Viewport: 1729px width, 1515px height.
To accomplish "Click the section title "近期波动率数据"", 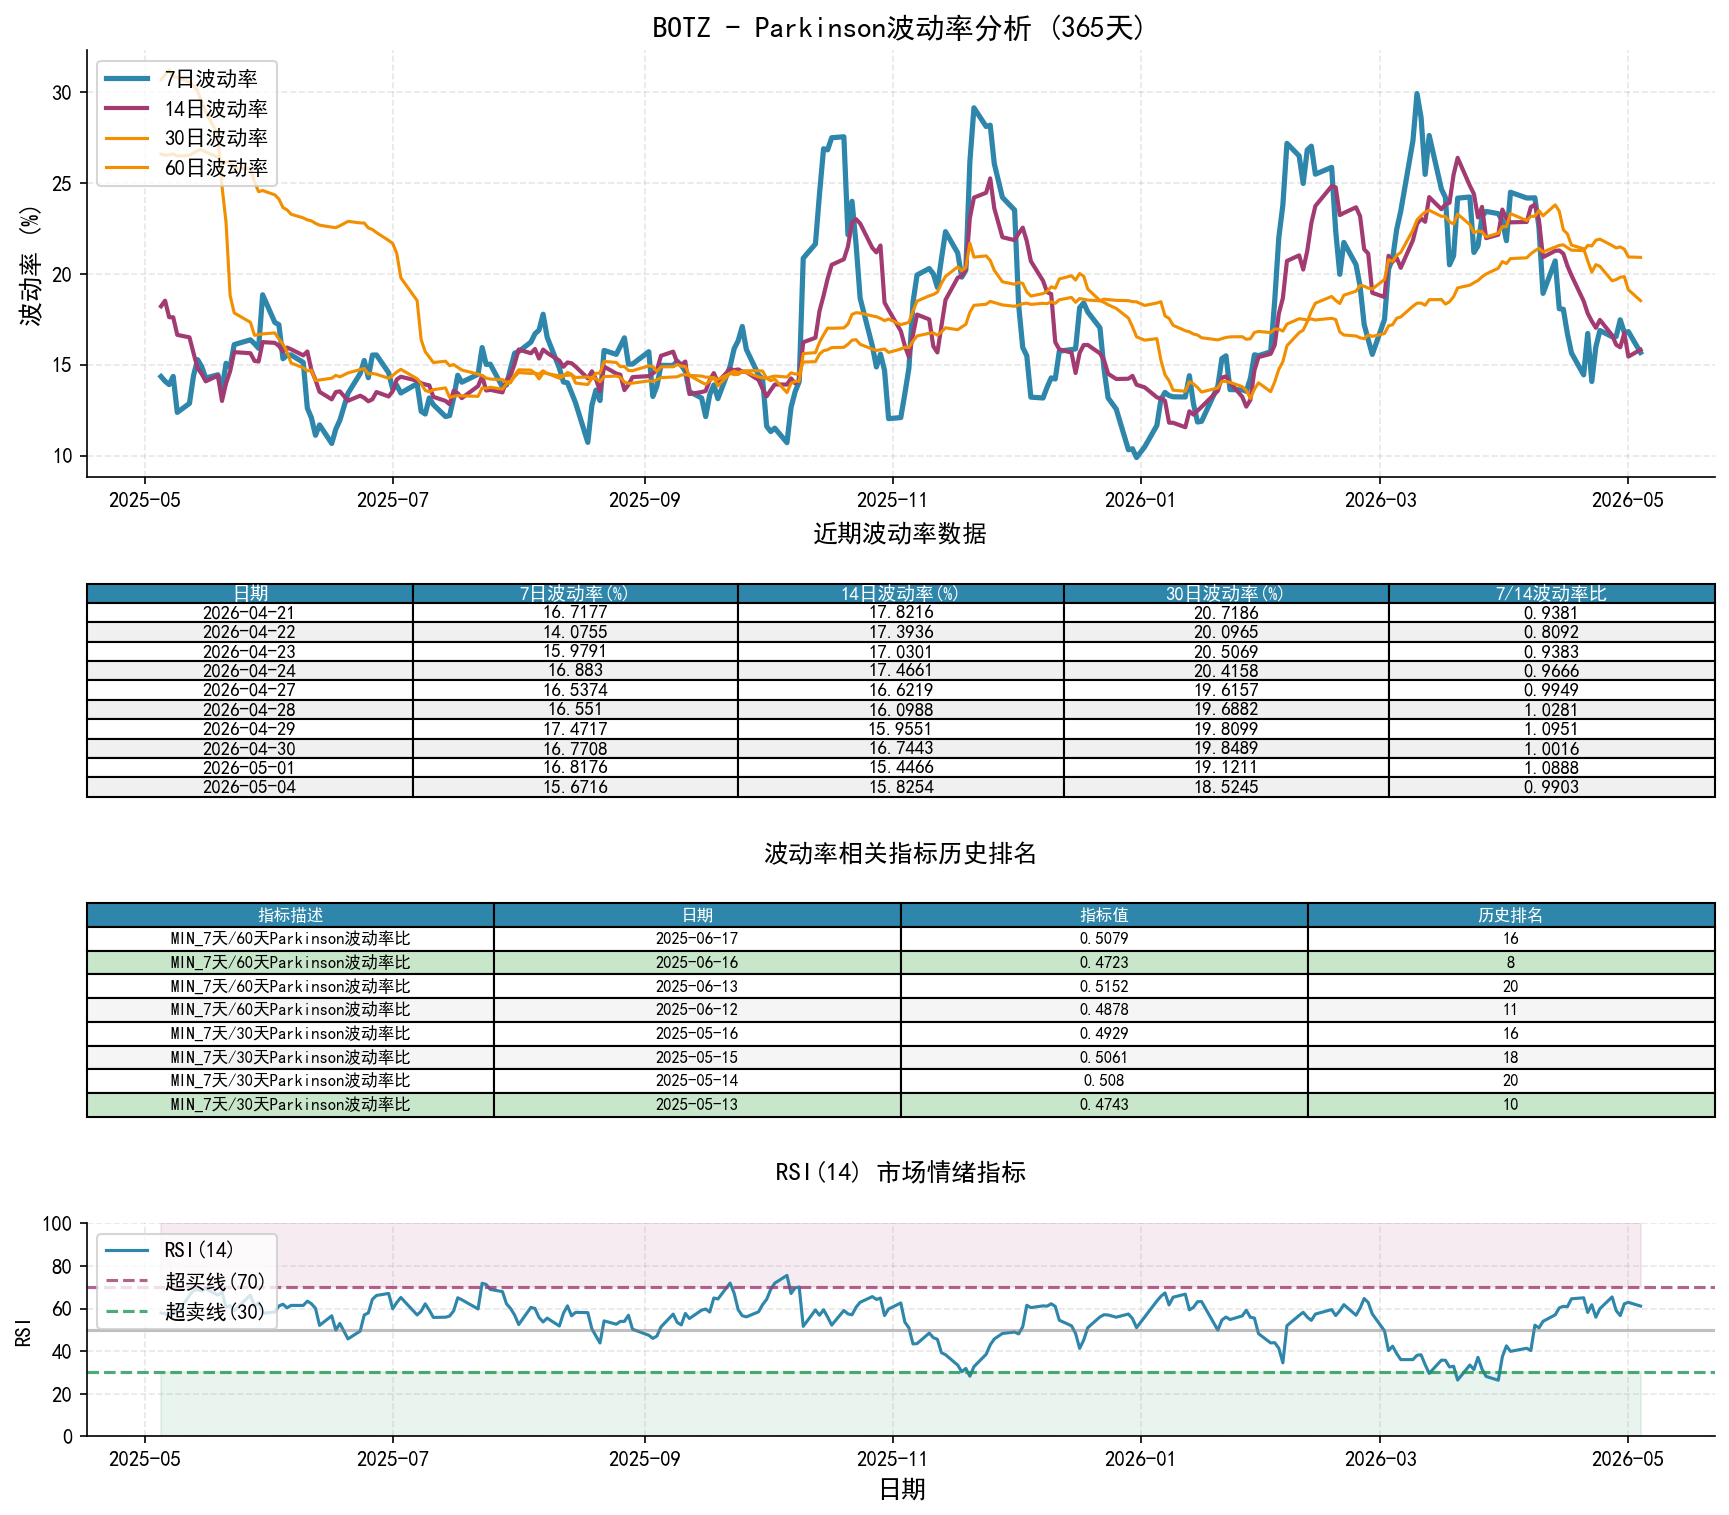I will tap(900, 534).
